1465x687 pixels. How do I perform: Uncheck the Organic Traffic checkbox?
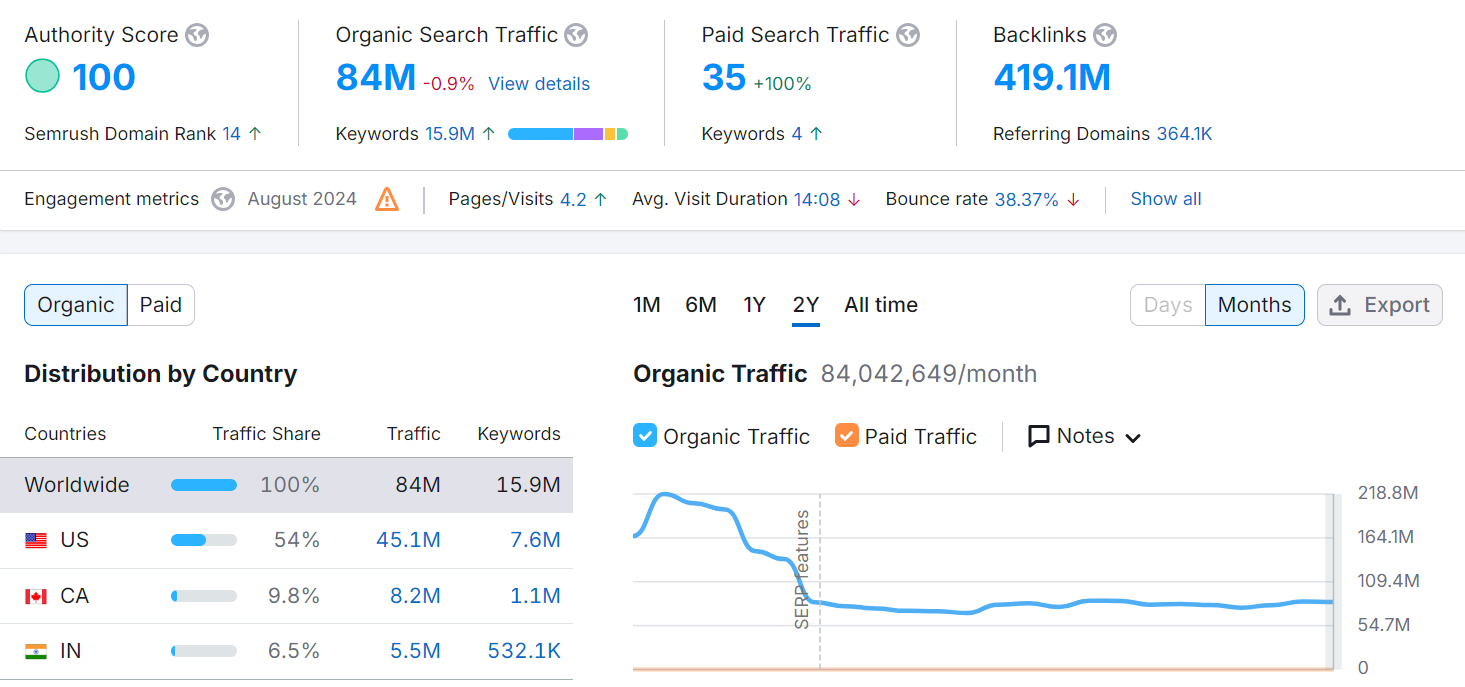(x=645, y=436)
